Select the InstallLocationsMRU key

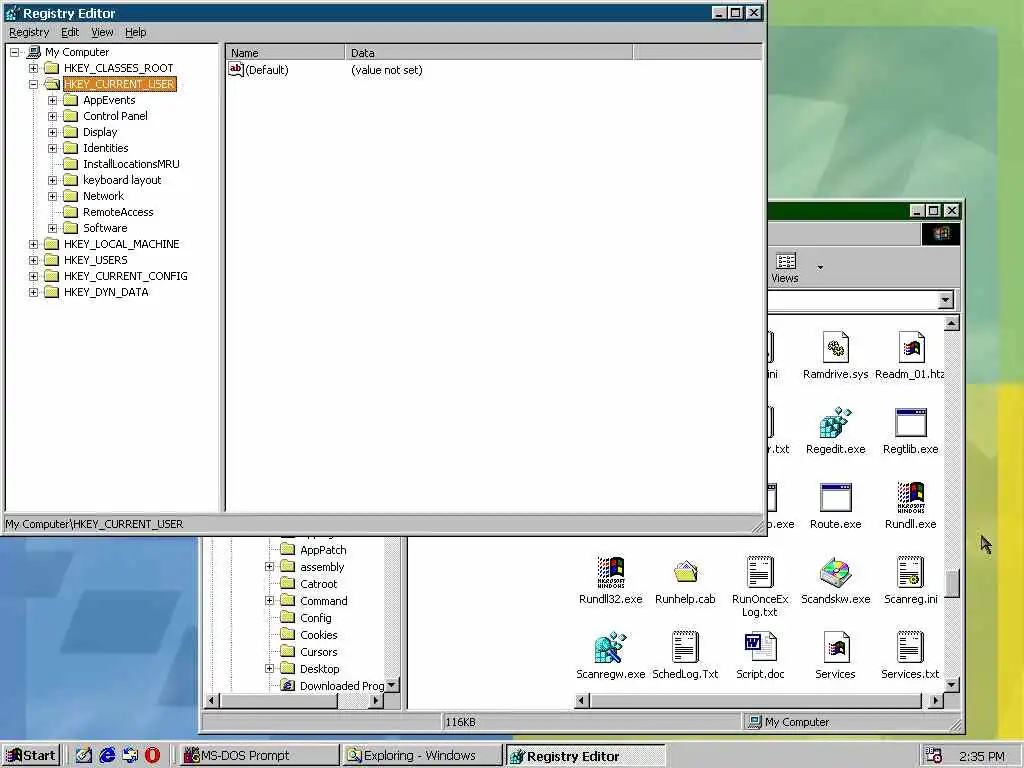pyautogui.click(x=131, y=164)
